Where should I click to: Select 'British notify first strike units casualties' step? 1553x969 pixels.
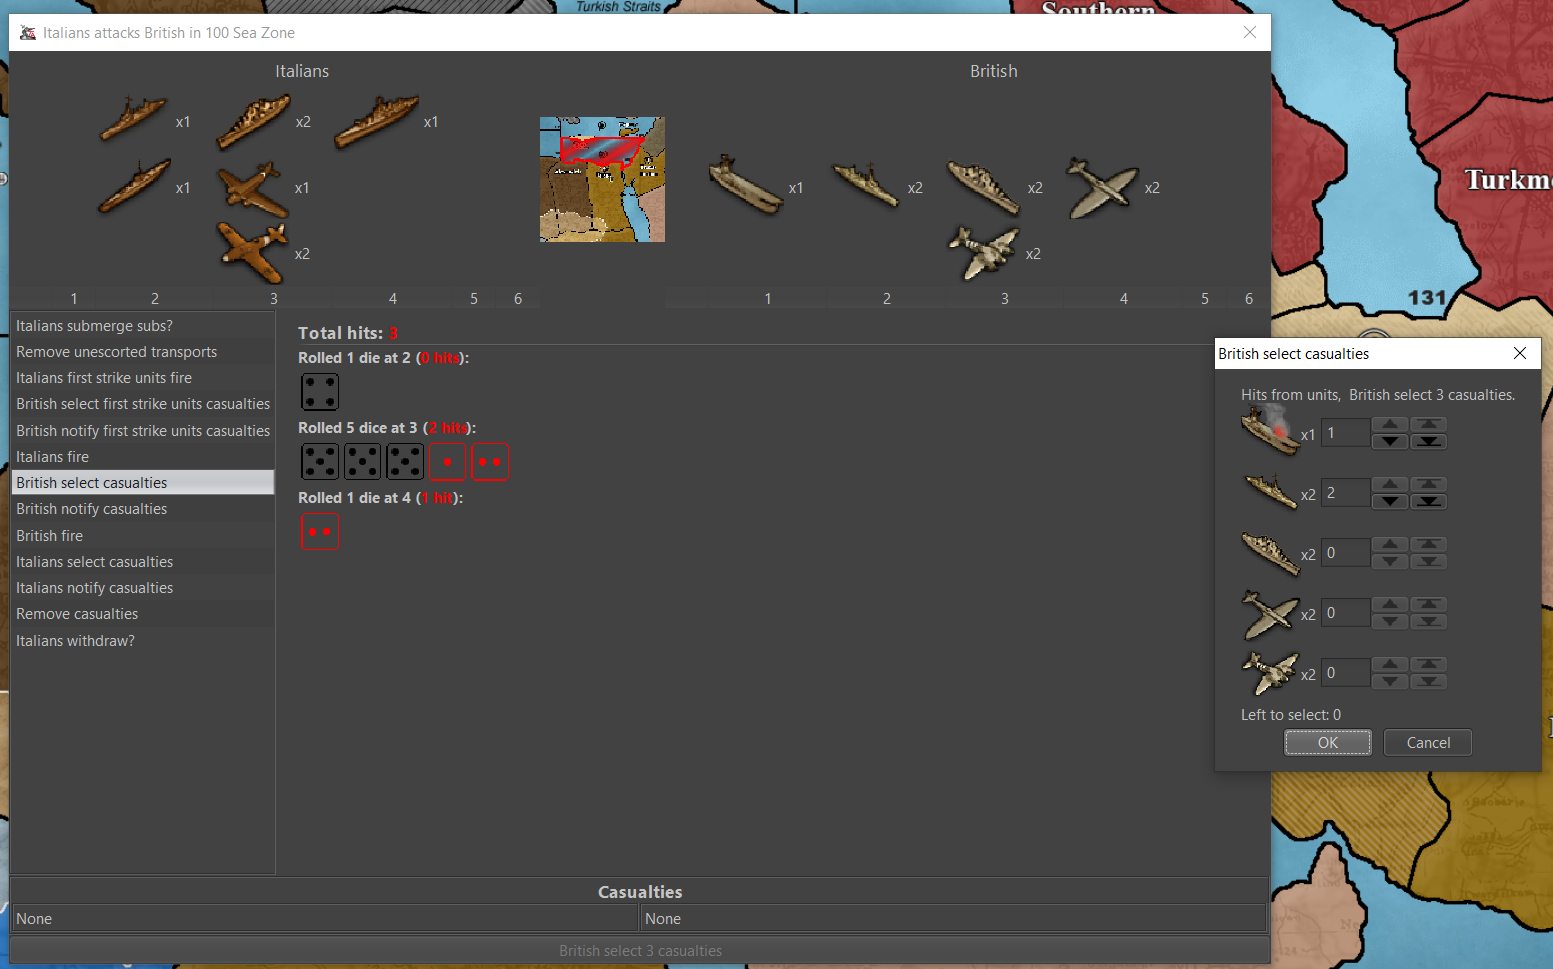[143, 431]
